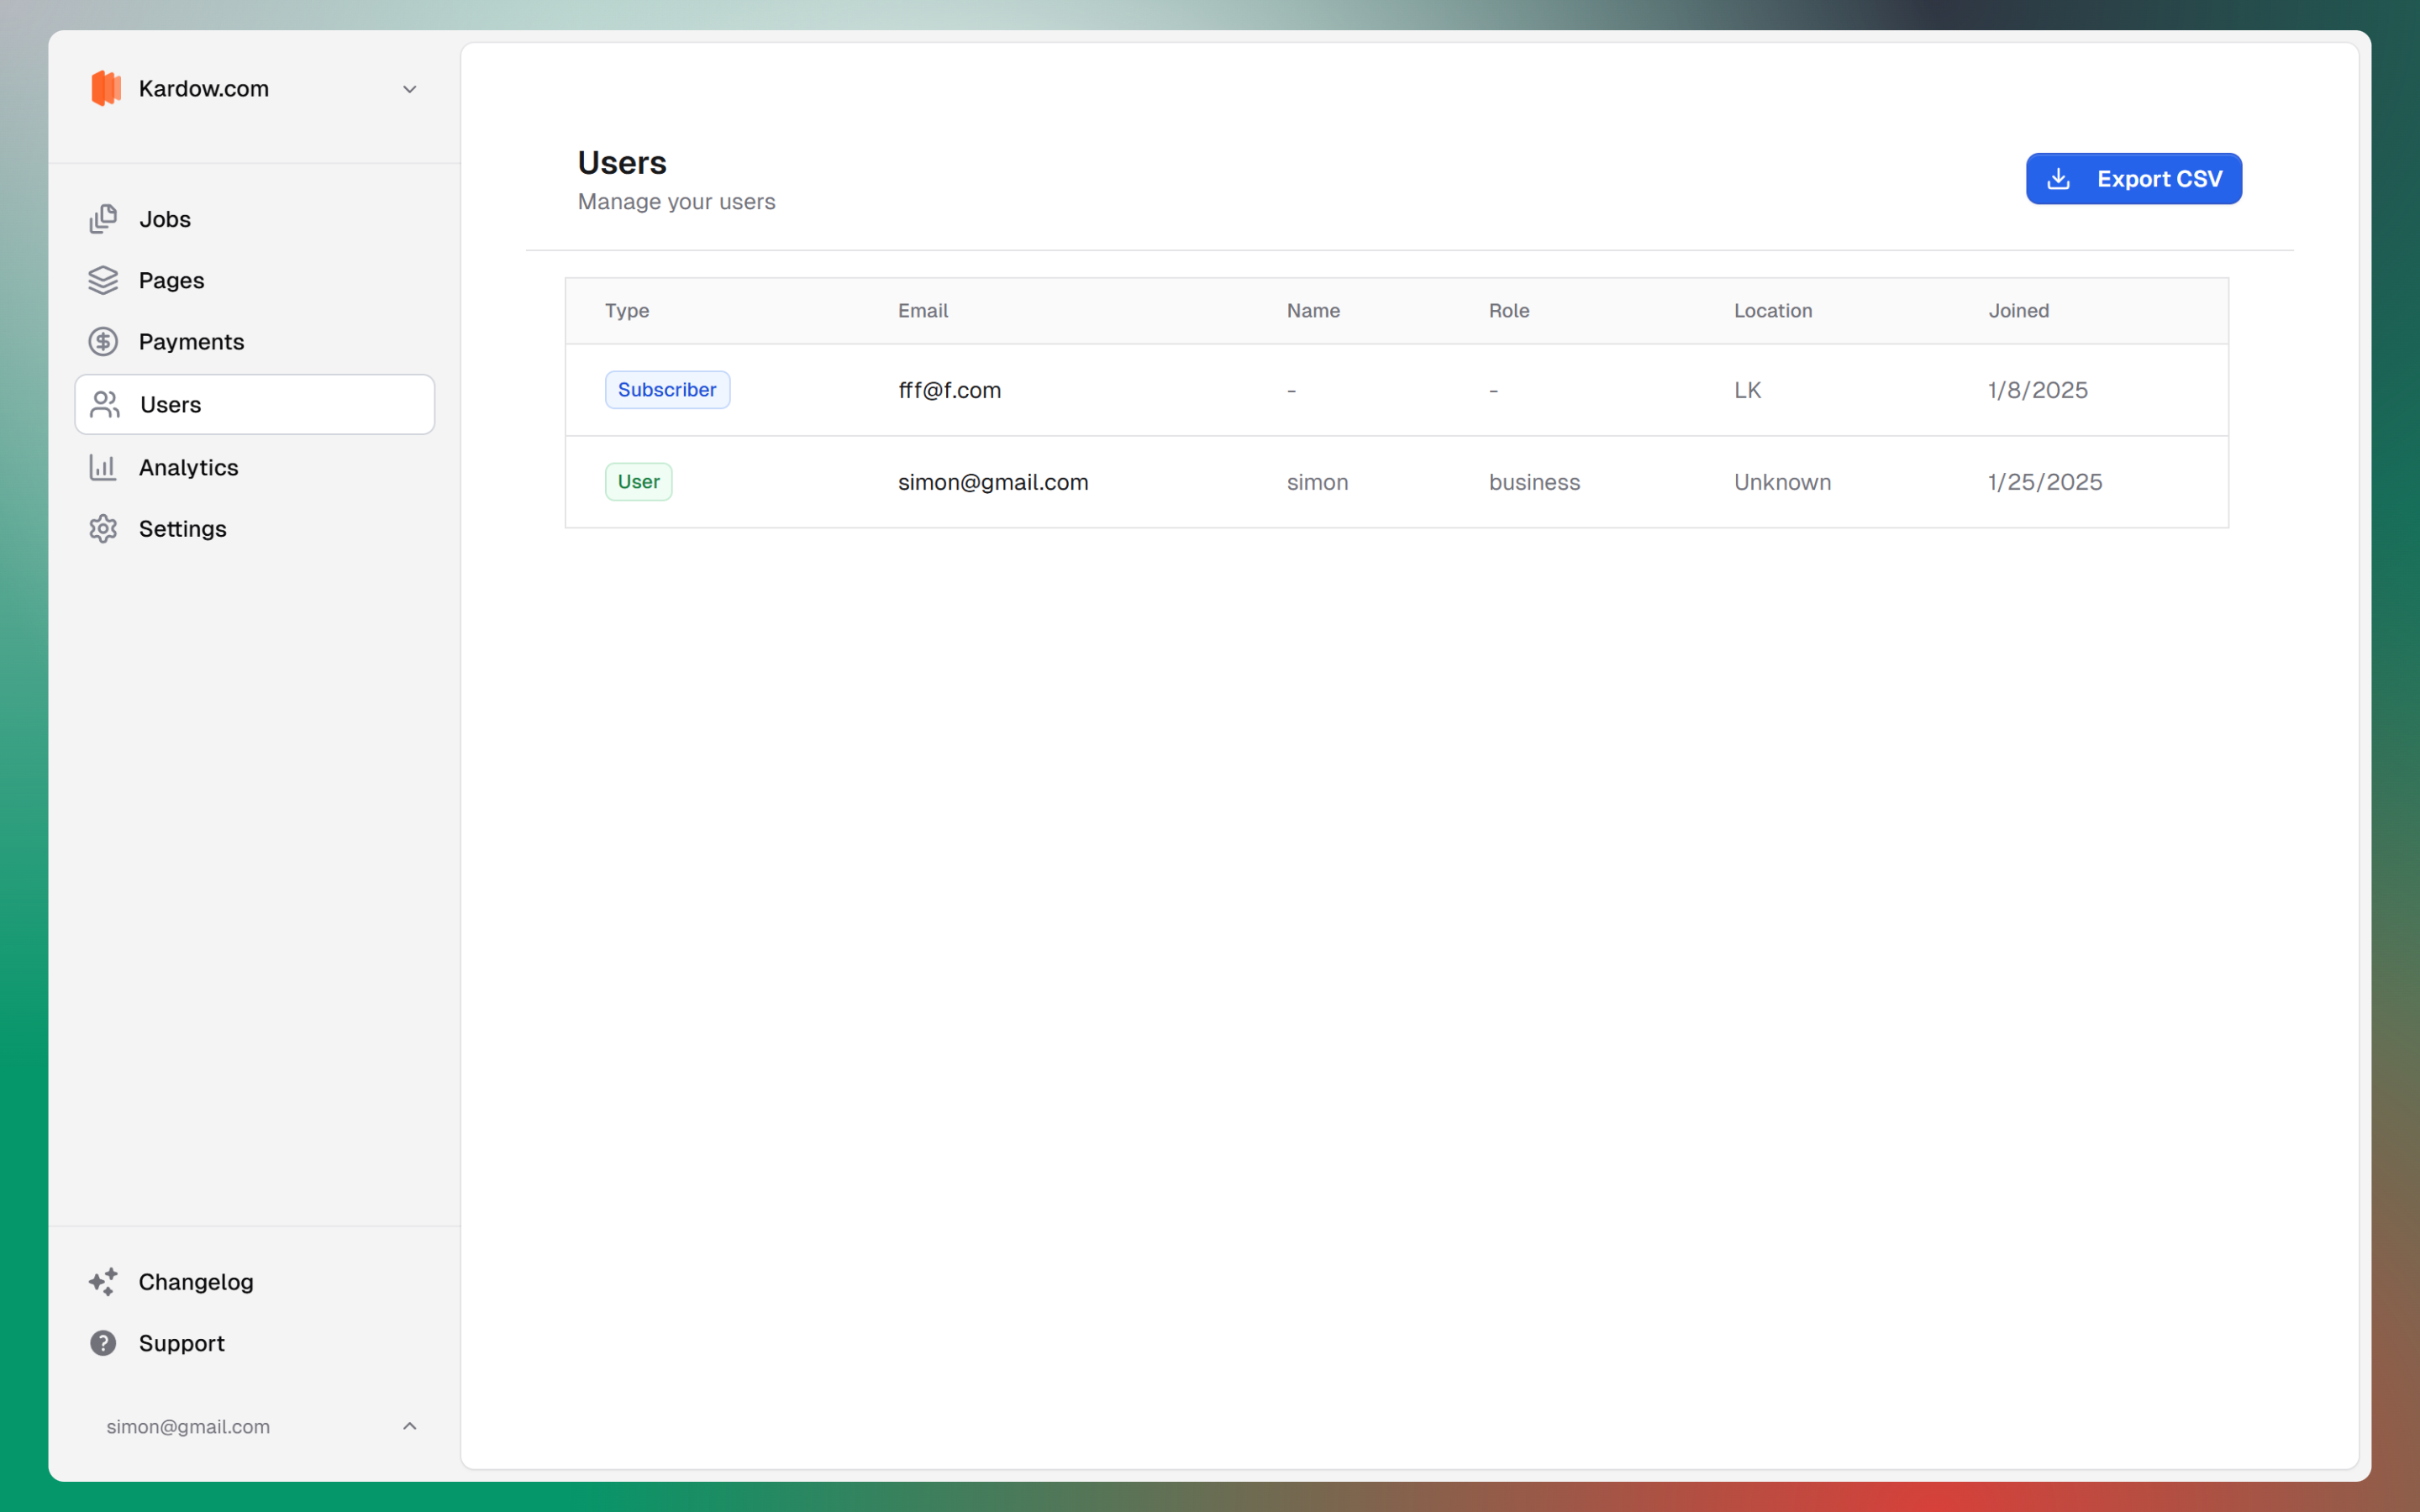The height and width of the screenshot is (1512, 2420).
Task: Collapse the simon@gmail.com account menu chevron
Action: click(x=410, y=1426)
